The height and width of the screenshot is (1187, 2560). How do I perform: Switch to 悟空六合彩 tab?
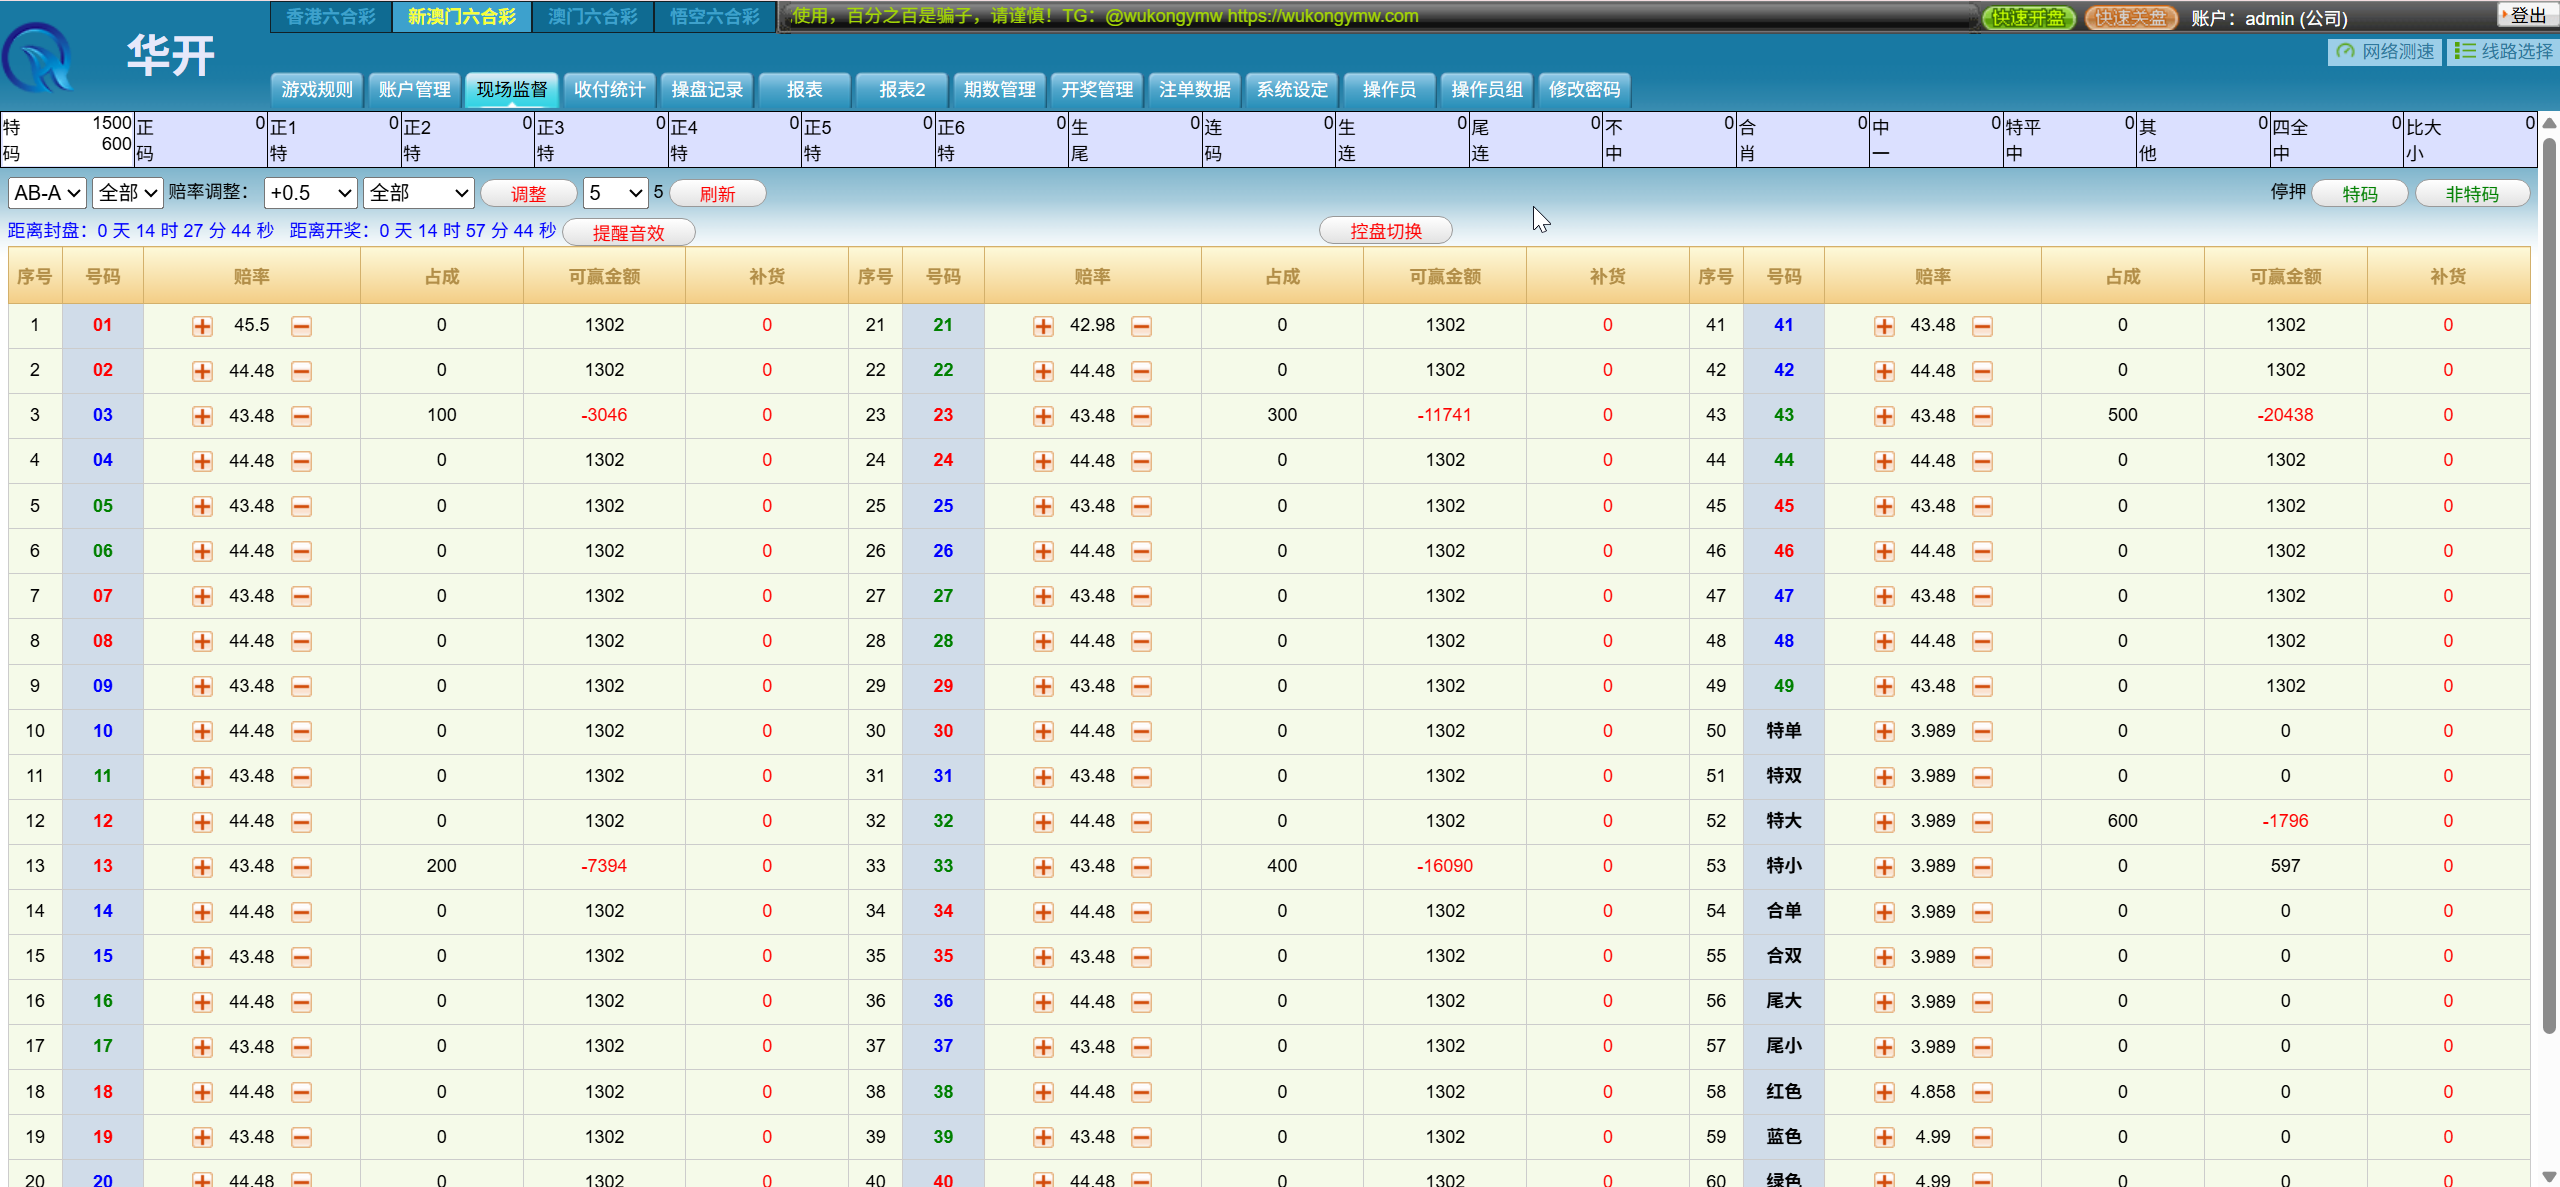pyautogui.click(x=714, y=17)
